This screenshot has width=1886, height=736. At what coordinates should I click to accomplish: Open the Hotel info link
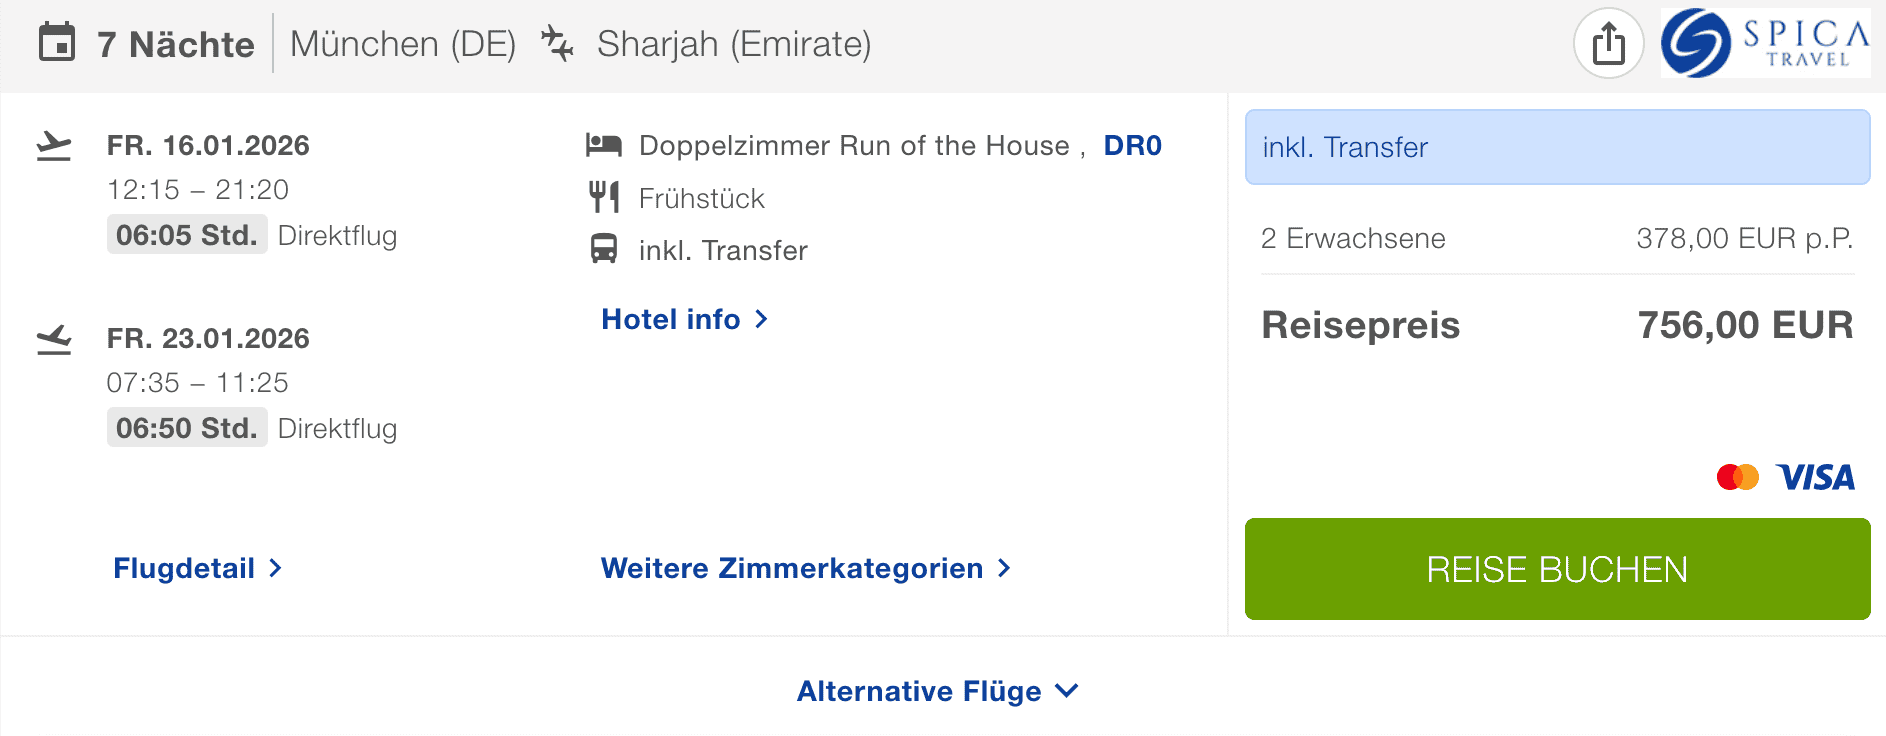tap(684, 319)
